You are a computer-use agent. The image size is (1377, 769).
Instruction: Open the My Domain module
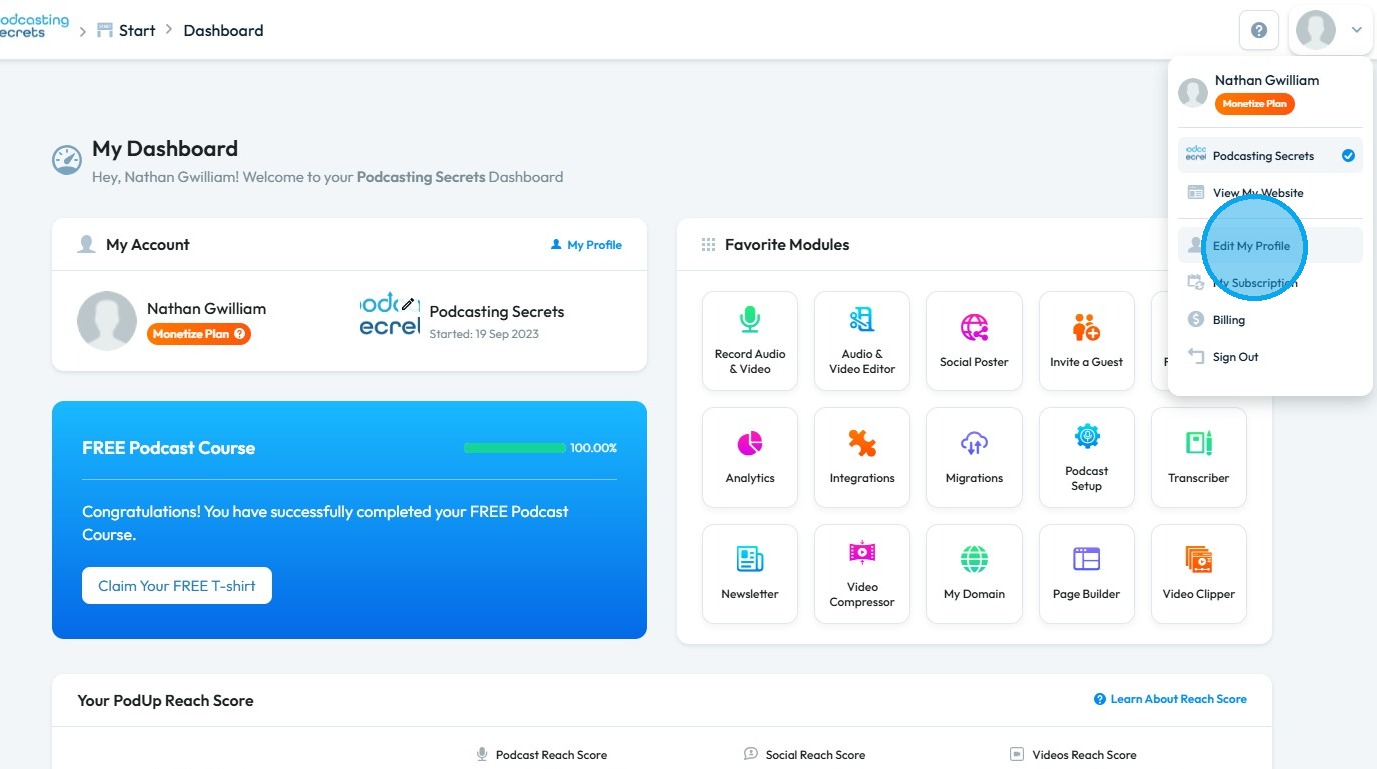tap(974, 572)
